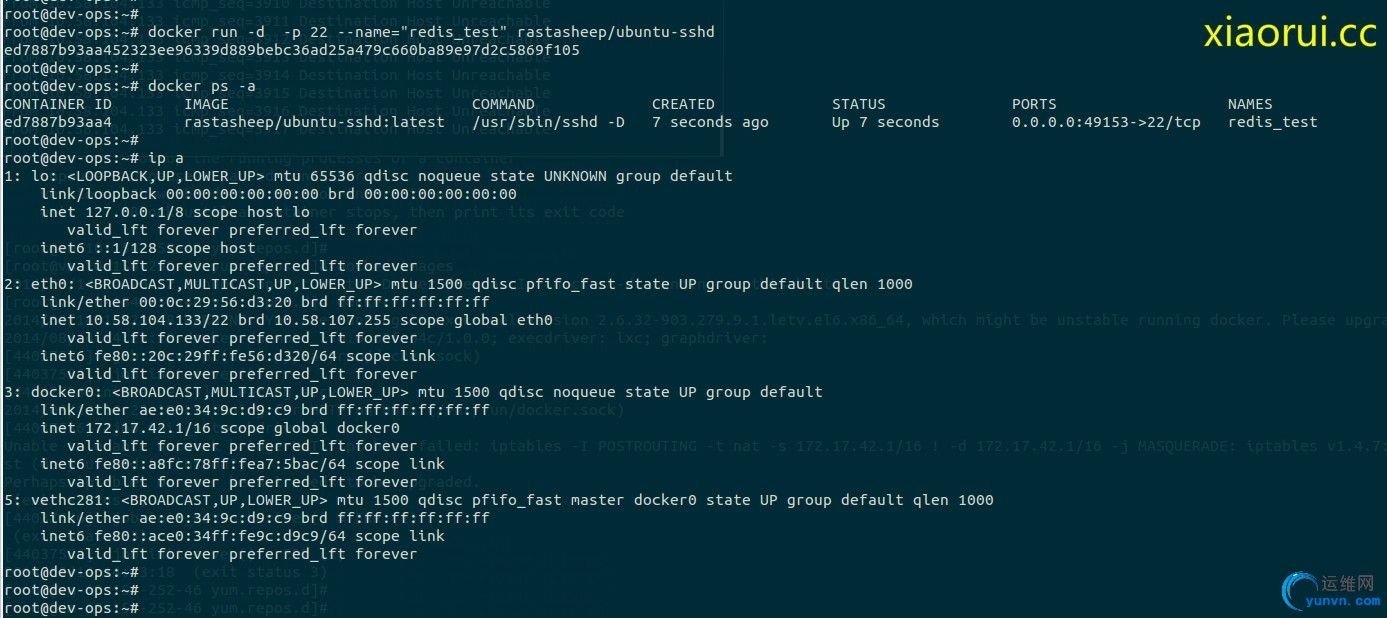Click the docker run command line
This screenshot has height=618, width=1387.
click(x=360, y=33)
